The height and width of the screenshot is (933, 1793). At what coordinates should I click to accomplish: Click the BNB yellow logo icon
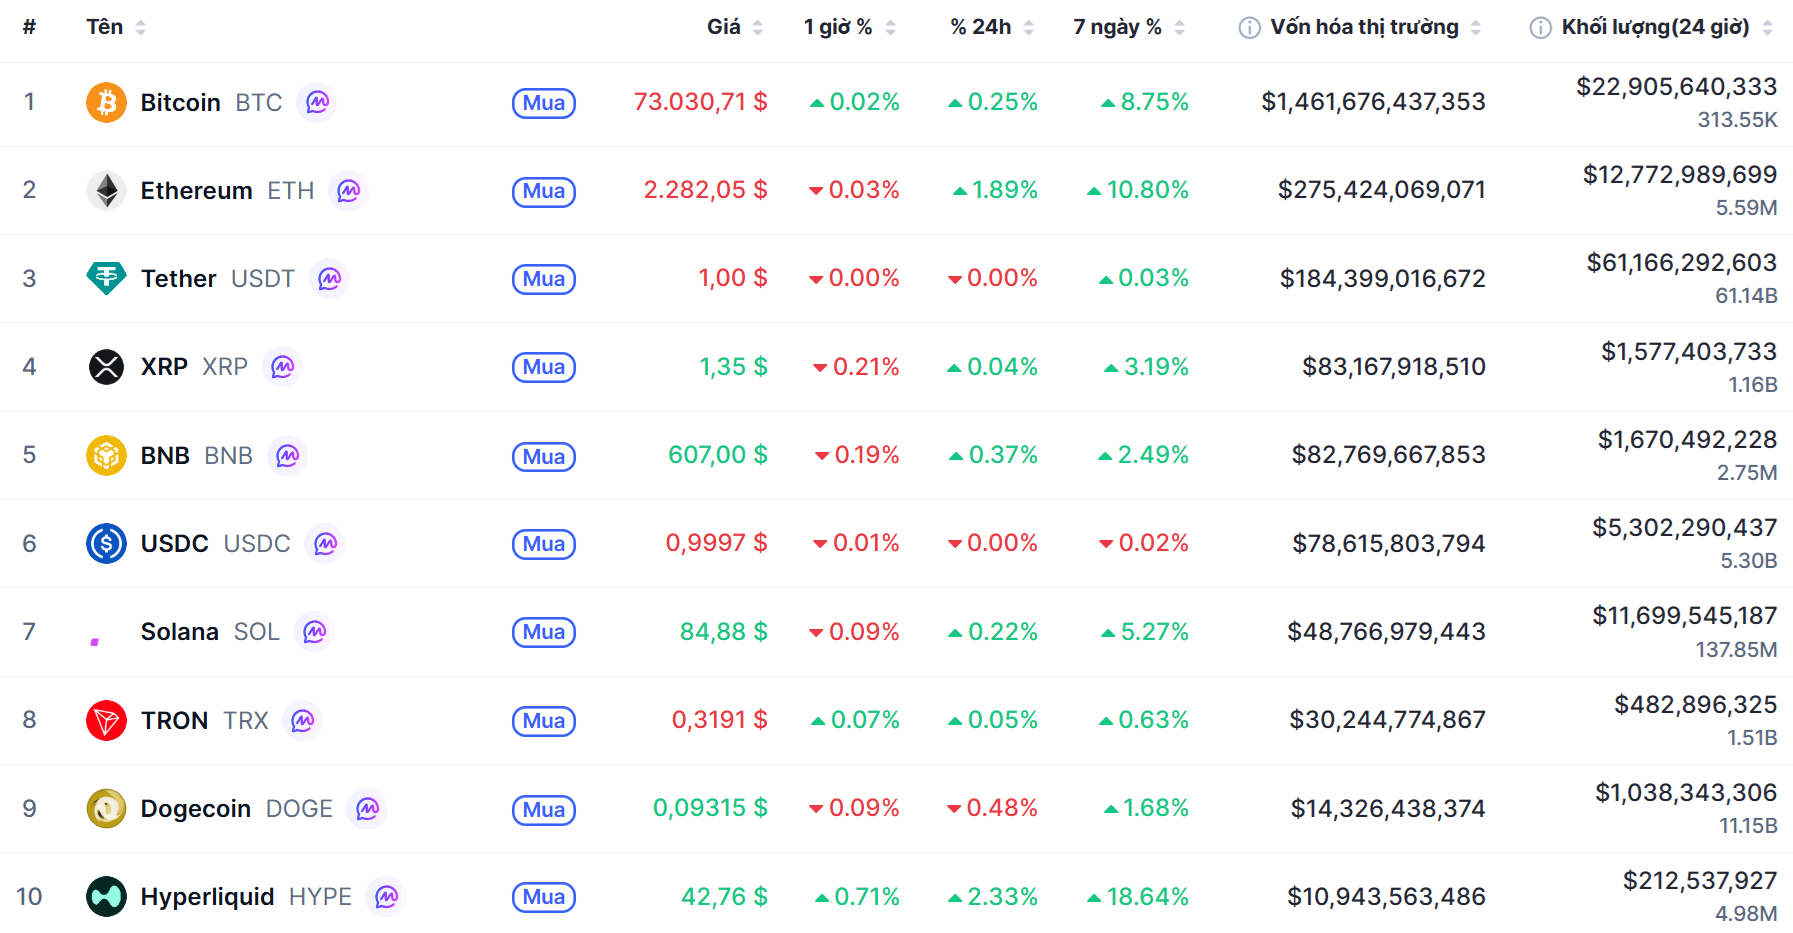click(106, 455)
